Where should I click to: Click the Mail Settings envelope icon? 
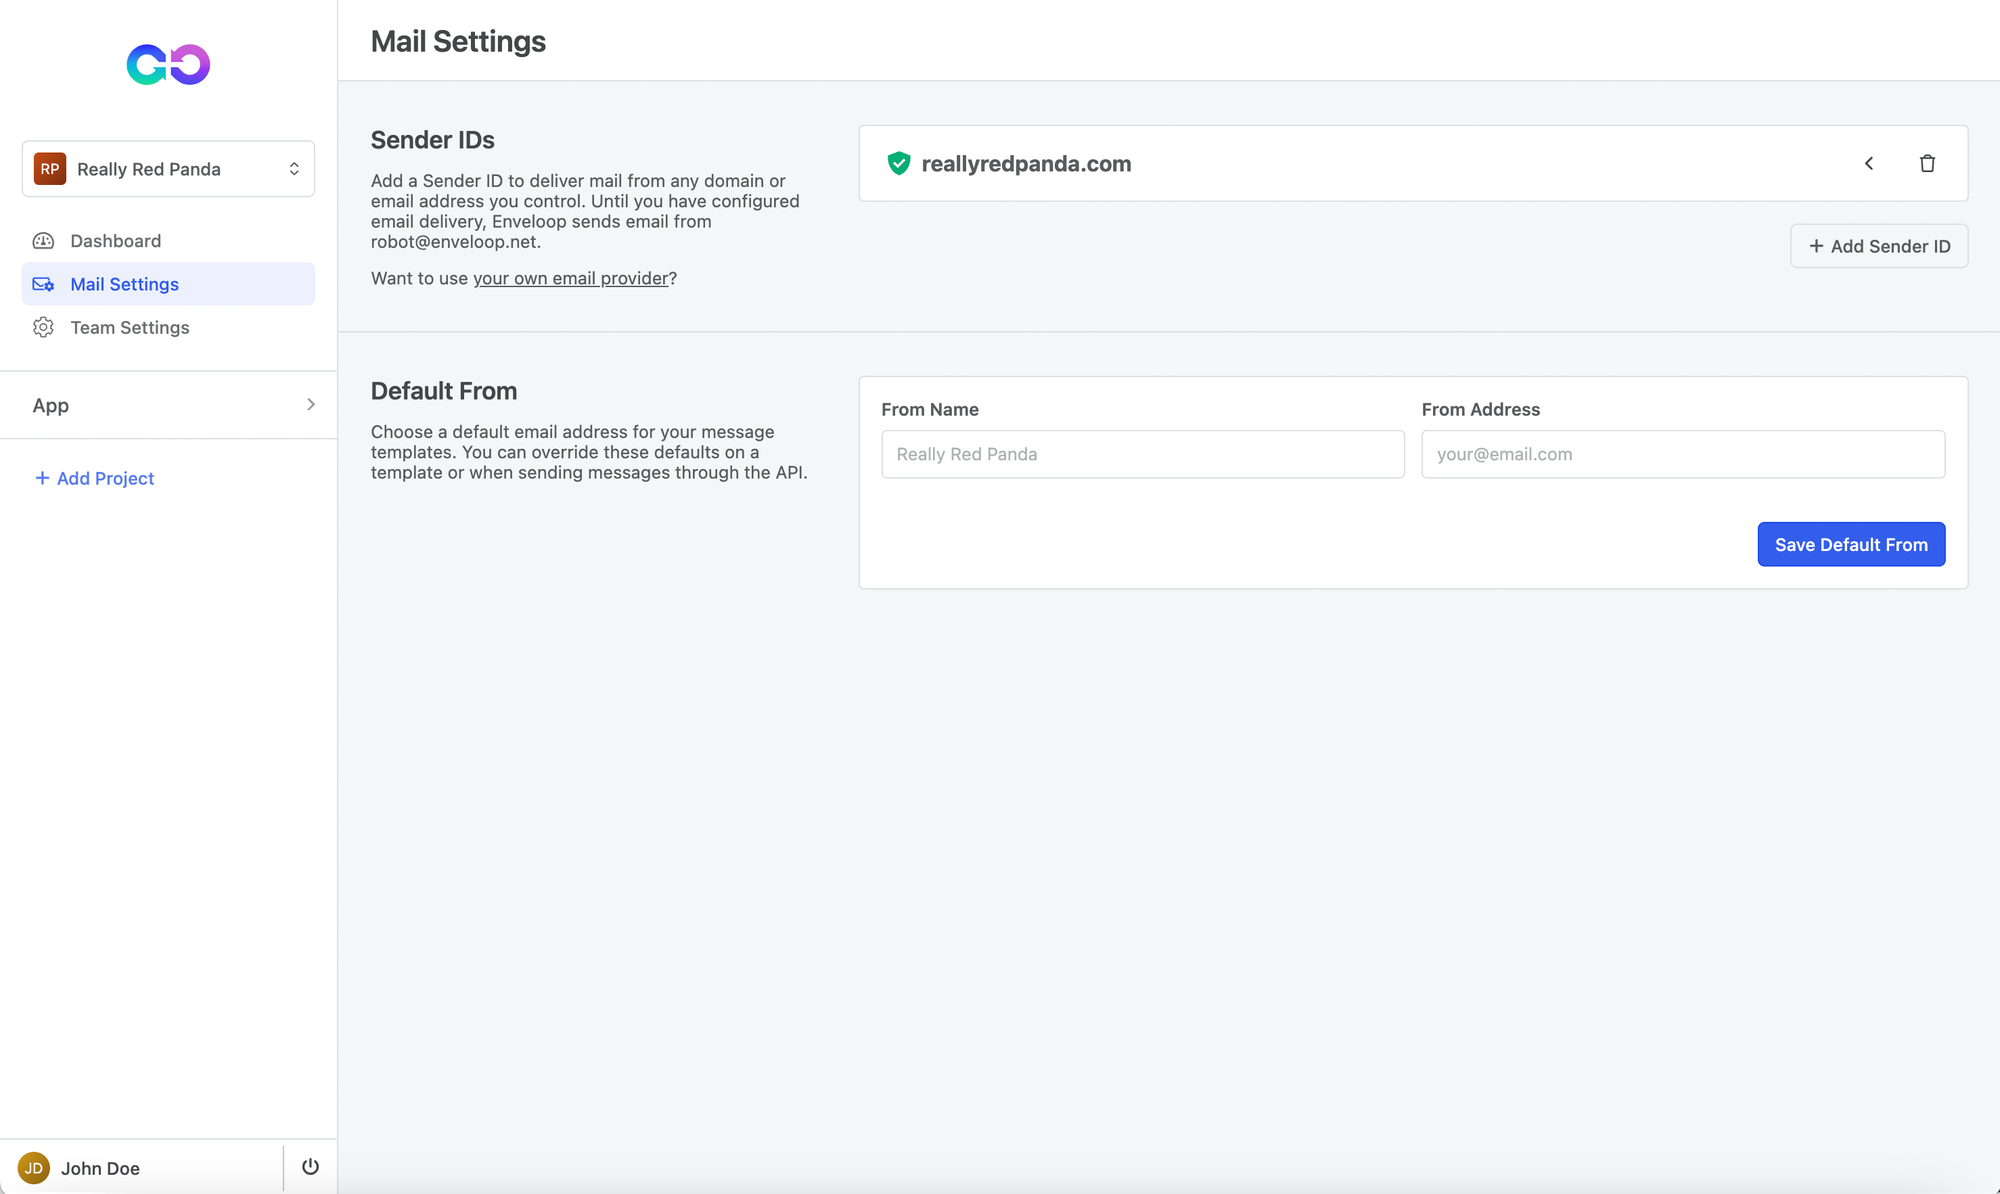point(43,284)
